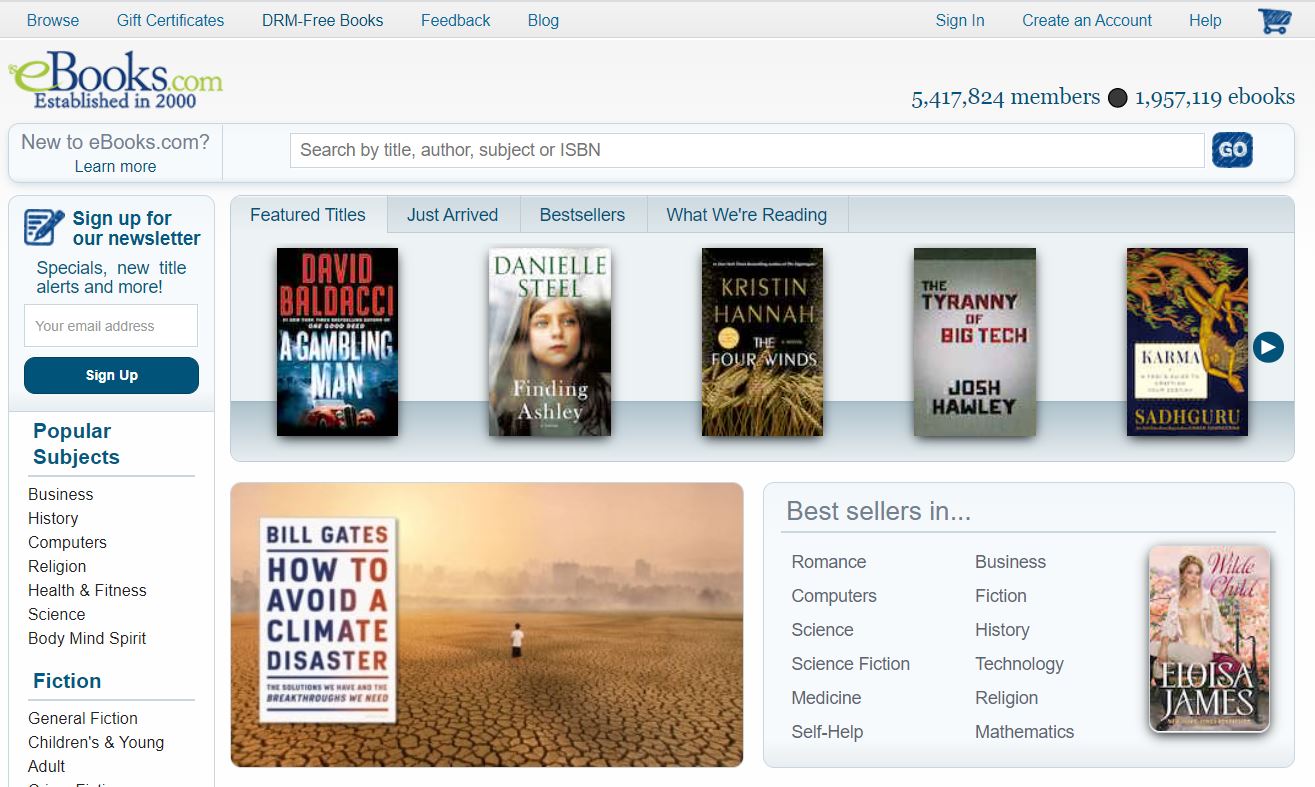Click inside the email address field
1315x787 pixels.
pyautogui.click(x=110, y=325)
